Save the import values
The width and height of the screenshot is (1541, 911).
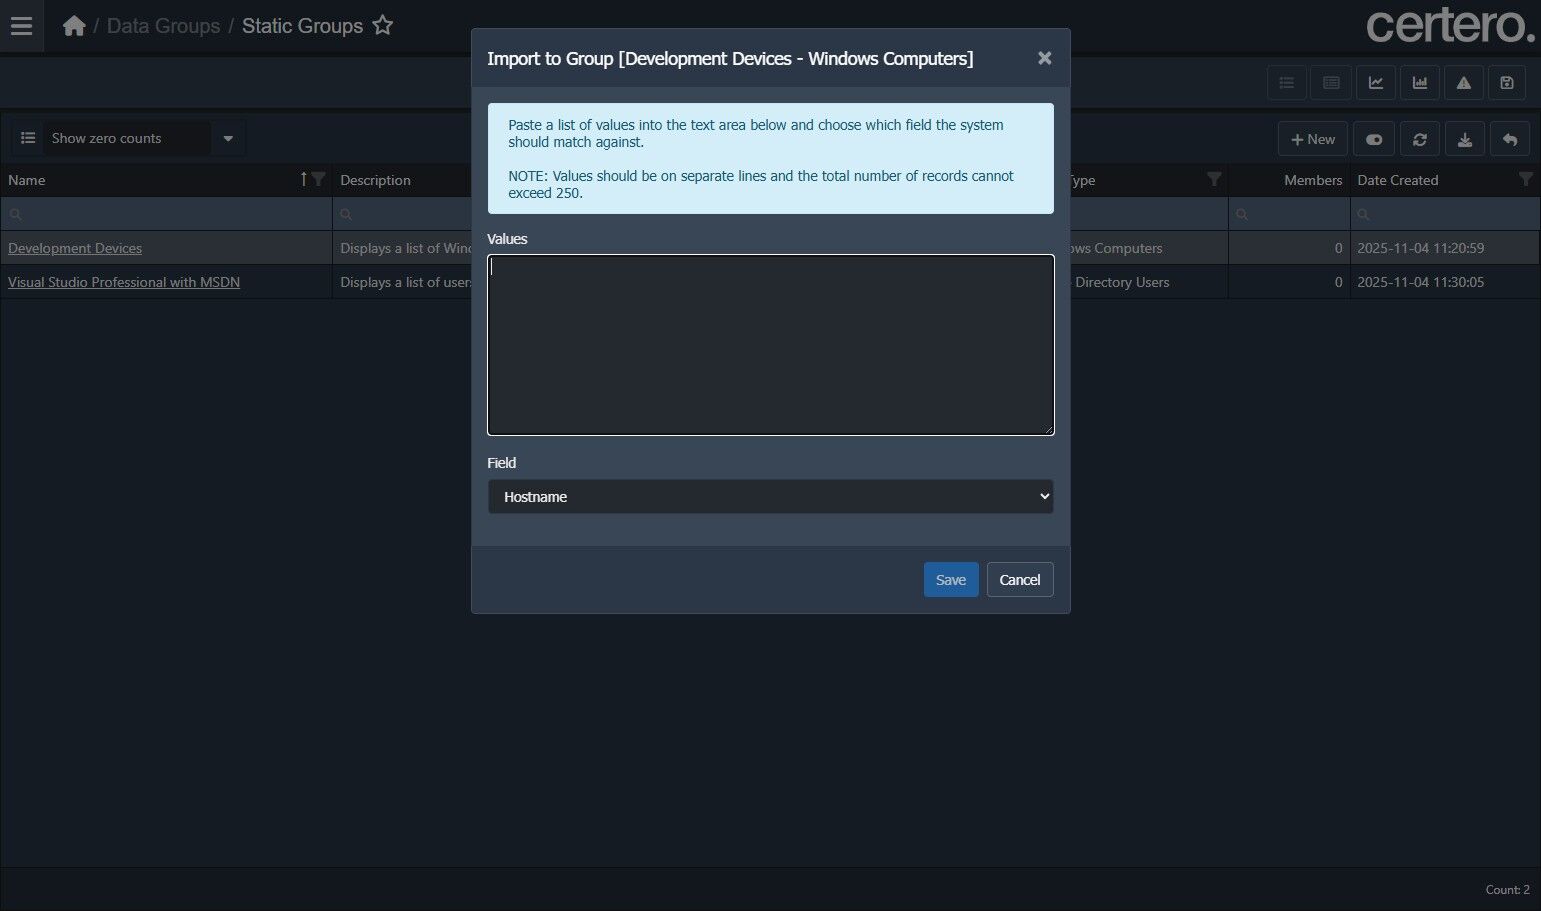(950, 580)
